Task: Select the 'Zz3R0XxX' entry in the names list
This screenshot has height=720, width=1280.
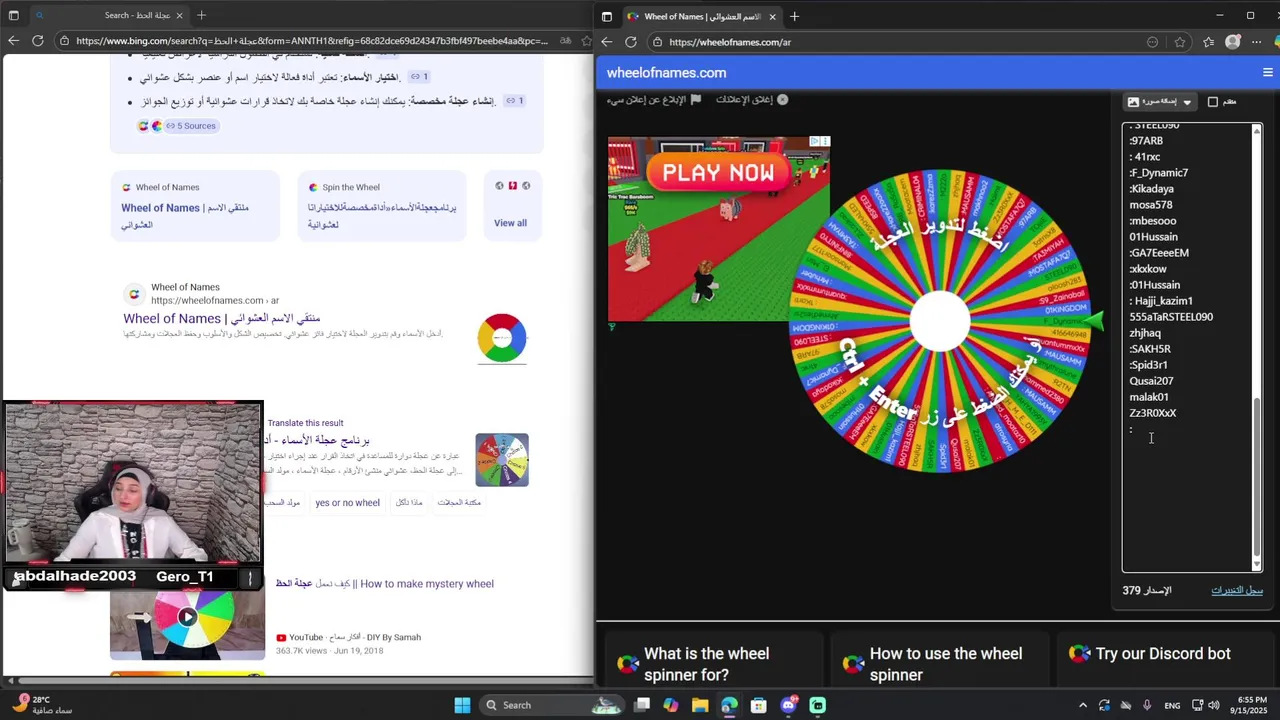Action: click(x=1153, y=413)
